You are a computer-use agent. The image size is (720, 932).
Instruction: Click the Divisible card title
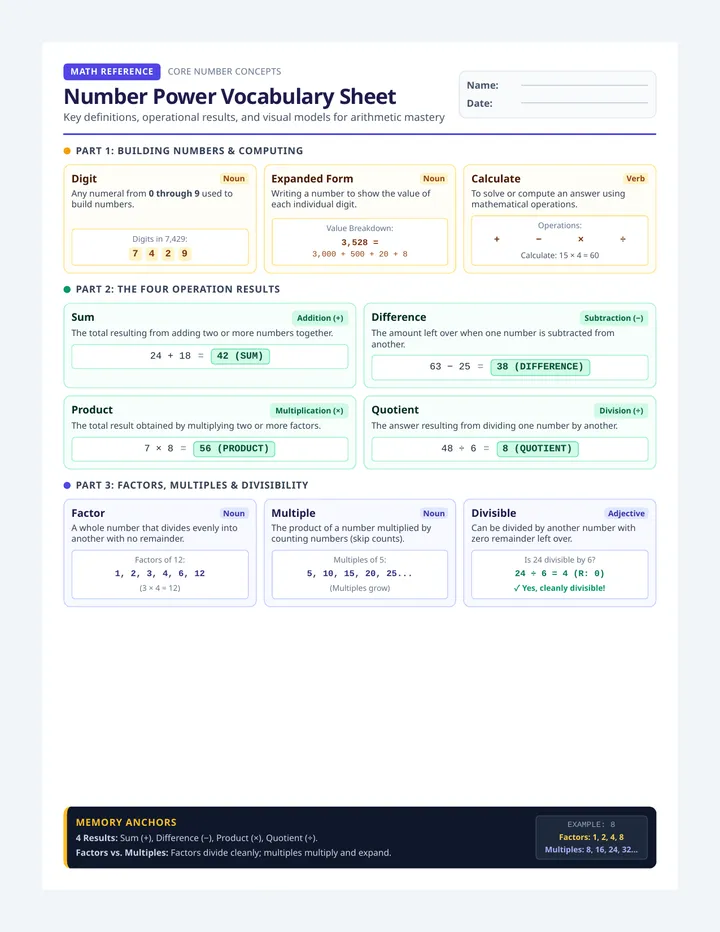tap(493, 514)
